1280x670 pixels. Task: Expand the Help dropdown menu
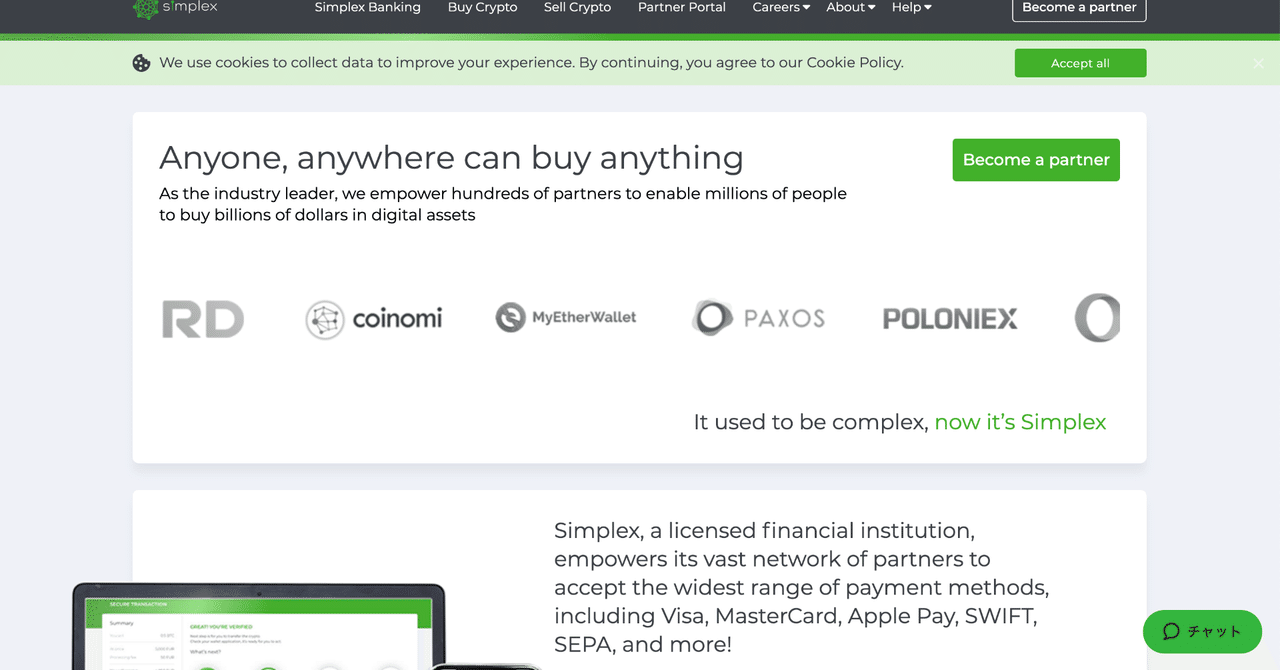(911, 8)
